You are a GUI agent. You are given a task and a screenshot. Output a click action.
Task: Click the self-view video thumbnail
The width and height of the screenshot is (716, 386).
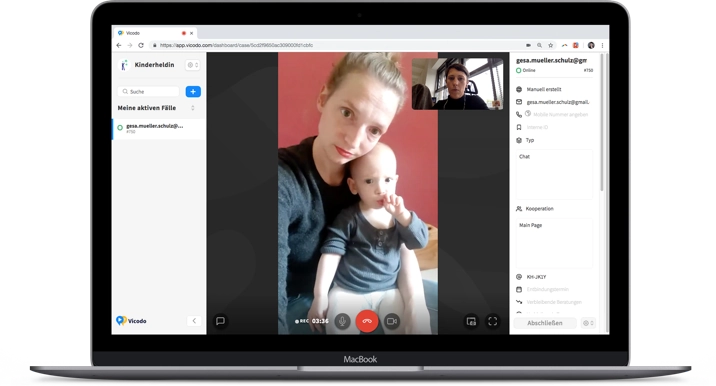tap(458, 84)
